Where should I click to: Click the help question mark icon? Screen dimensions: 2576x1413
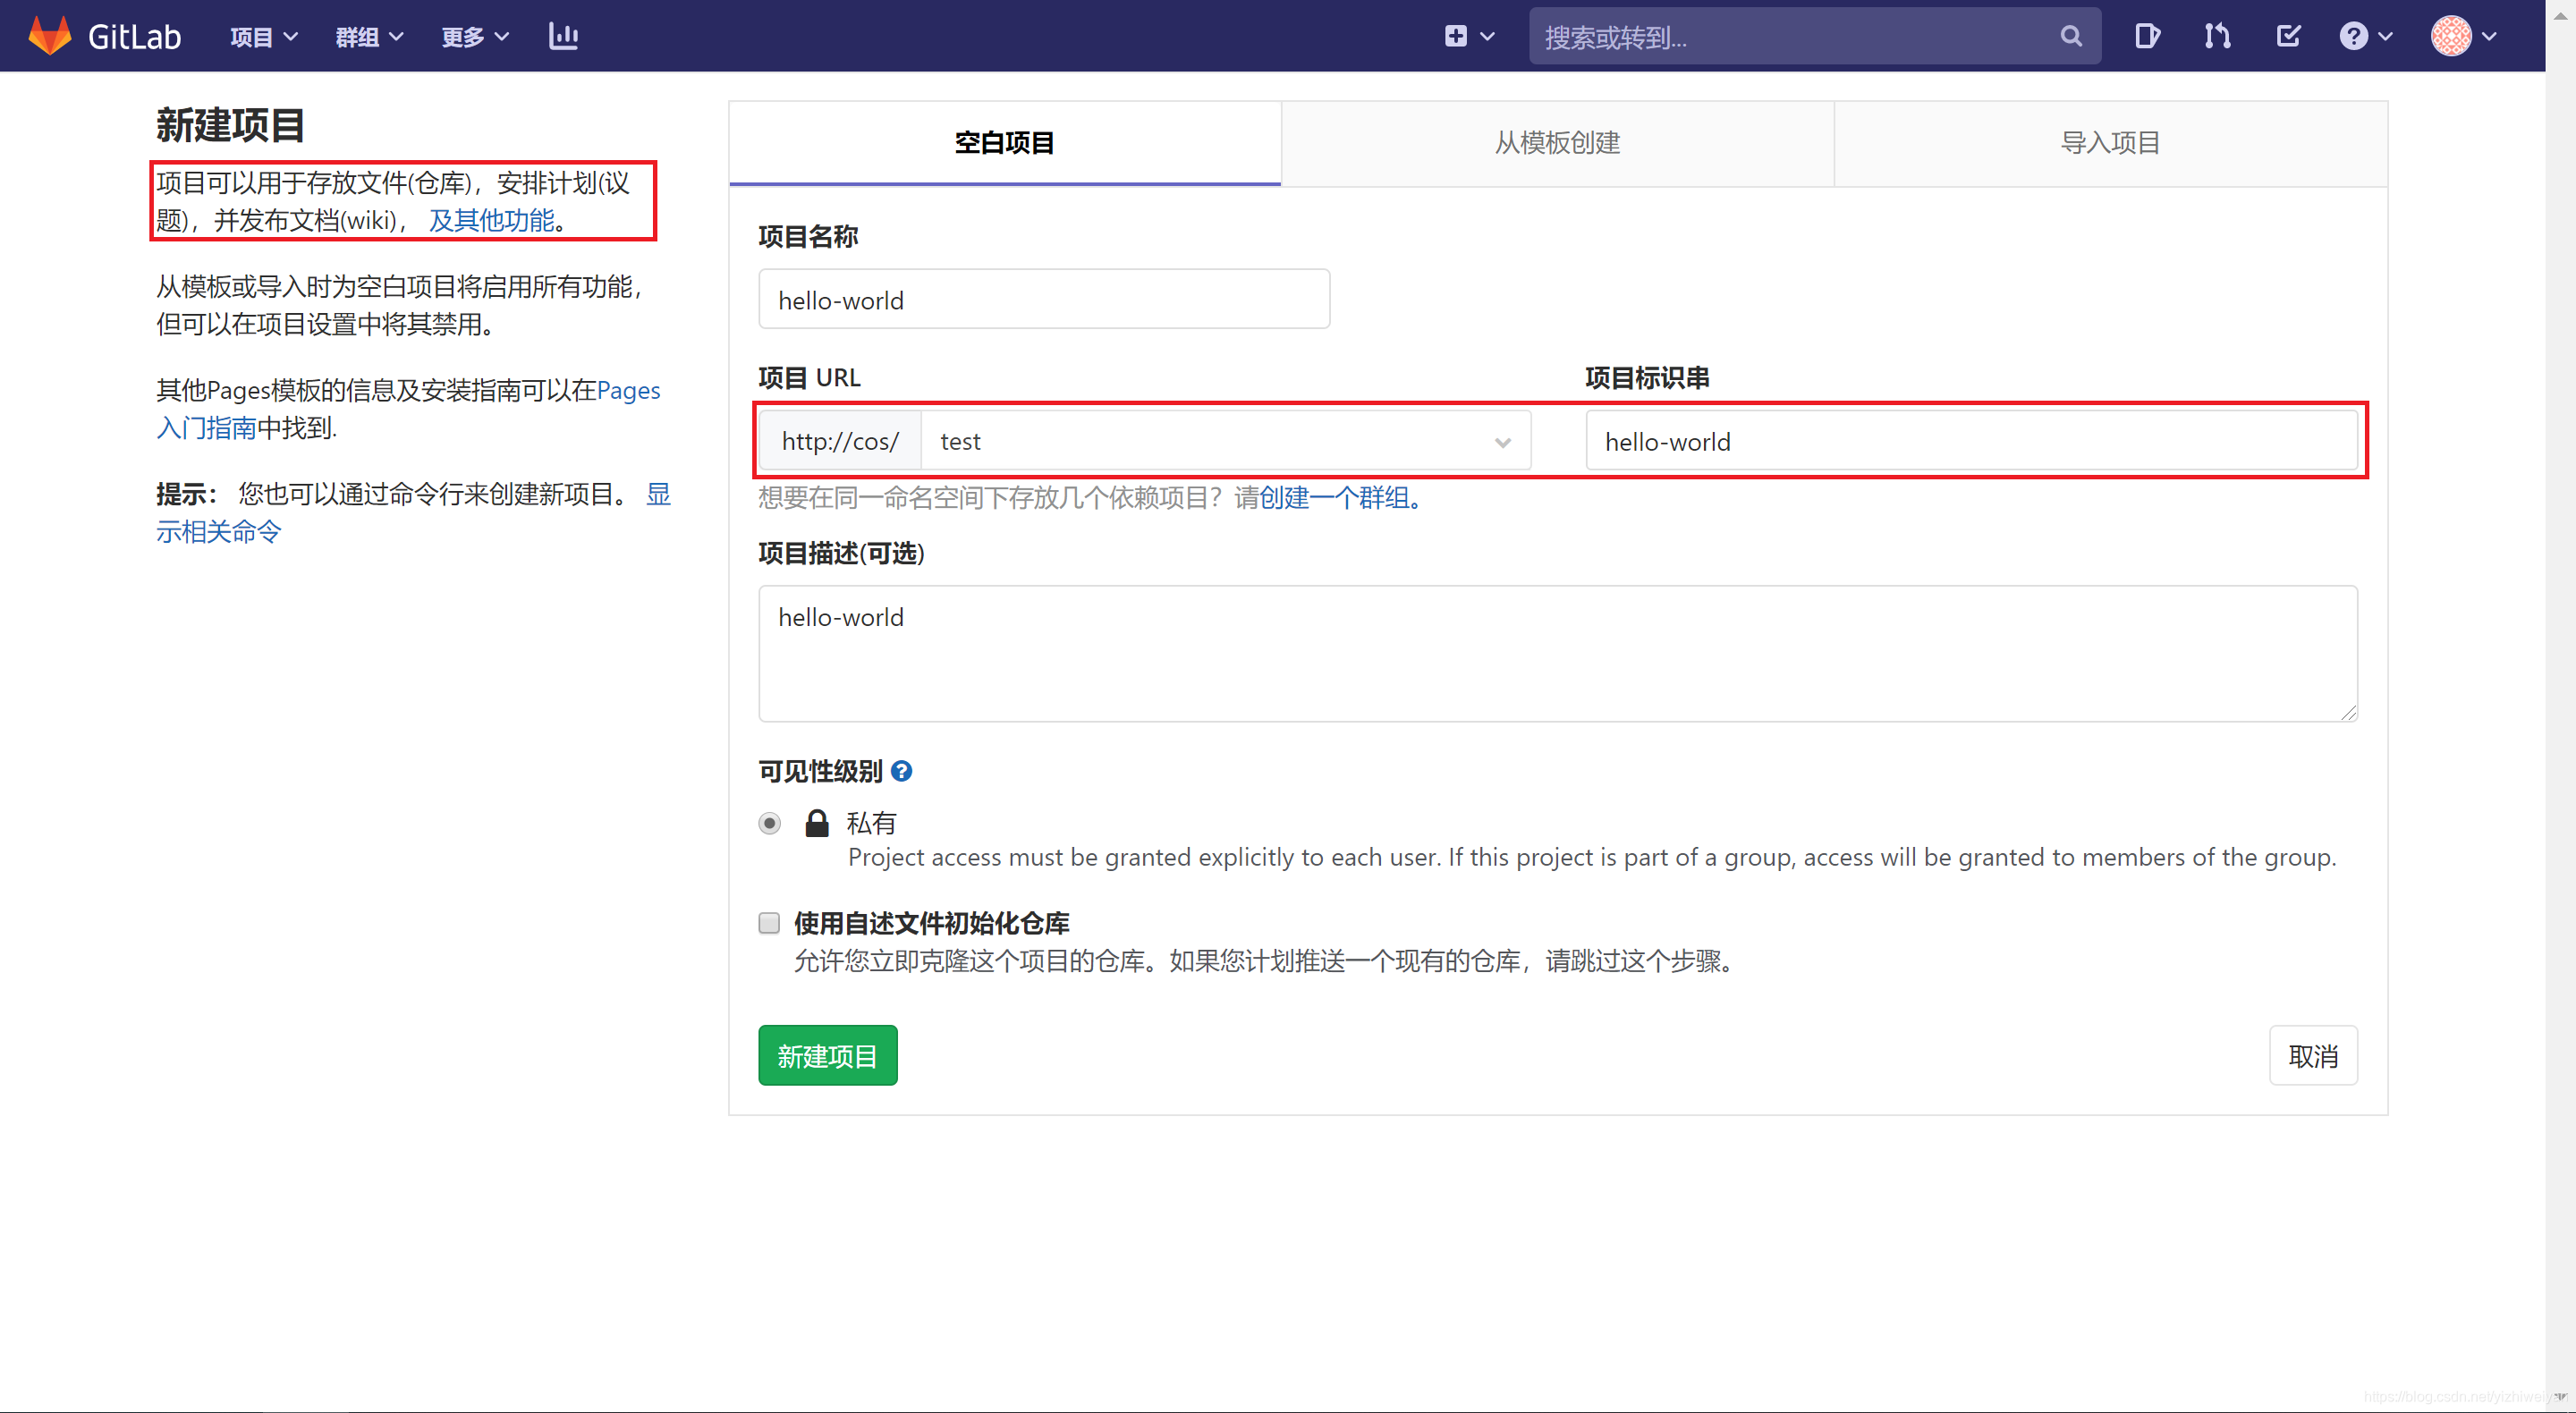click(x=2353, y=37)
